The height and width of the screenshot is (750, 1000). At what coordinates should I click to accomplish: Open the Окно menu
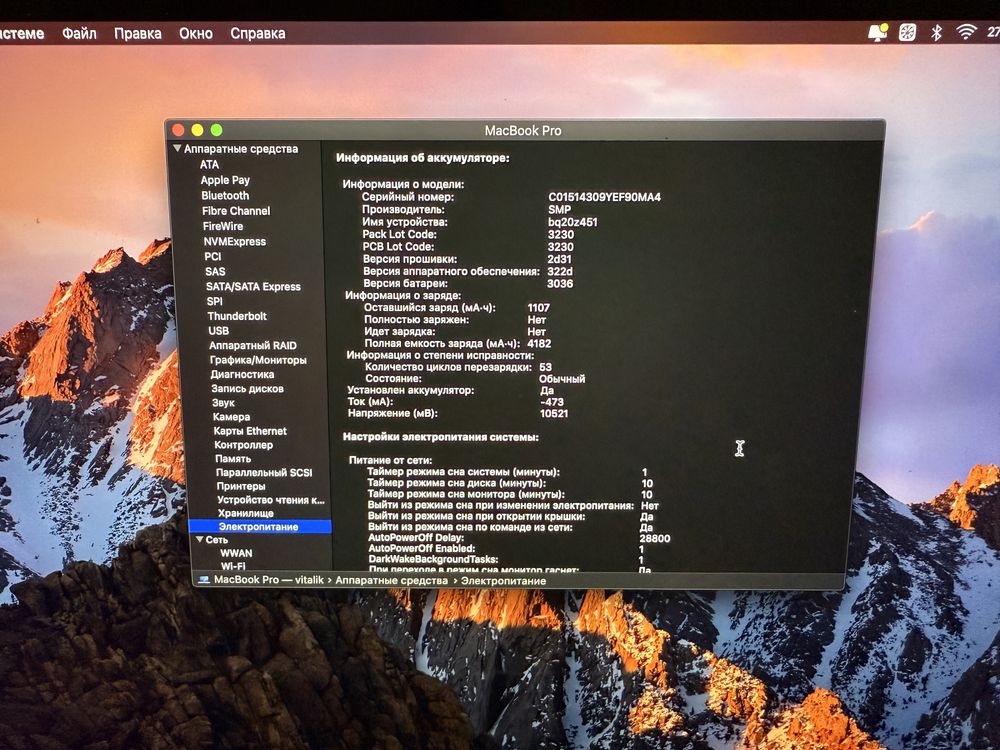[196, 33]
